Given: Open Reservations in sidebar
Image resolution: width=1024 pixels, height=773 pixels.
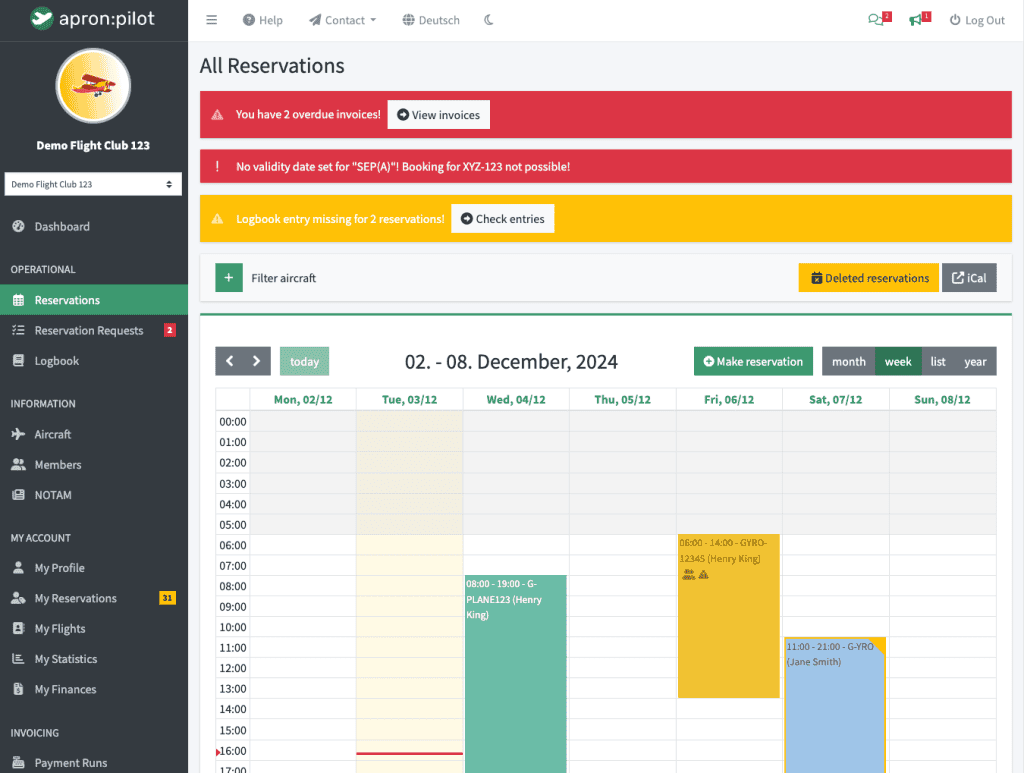Looking at the screenshot, I should pyautogui.click(x=94, y=300).
